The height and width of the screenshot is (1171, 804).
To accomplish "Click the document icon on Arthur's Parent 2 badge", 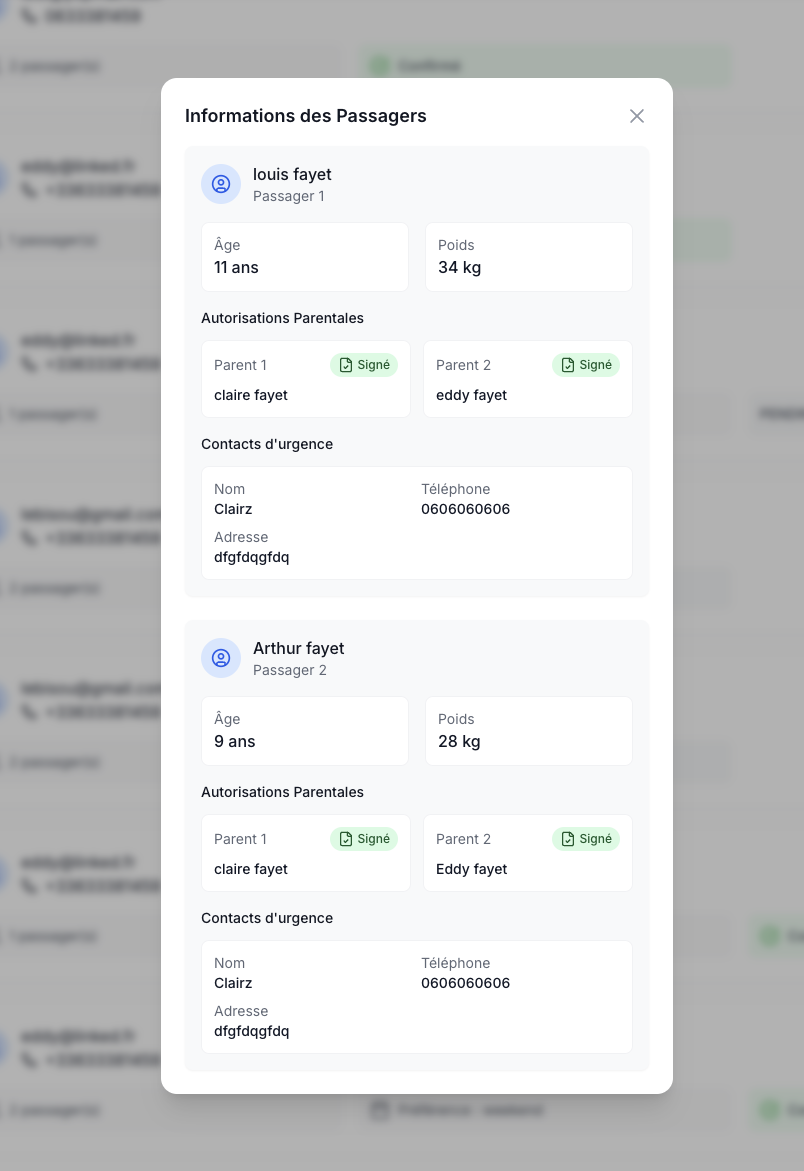I will click(568, 839).
